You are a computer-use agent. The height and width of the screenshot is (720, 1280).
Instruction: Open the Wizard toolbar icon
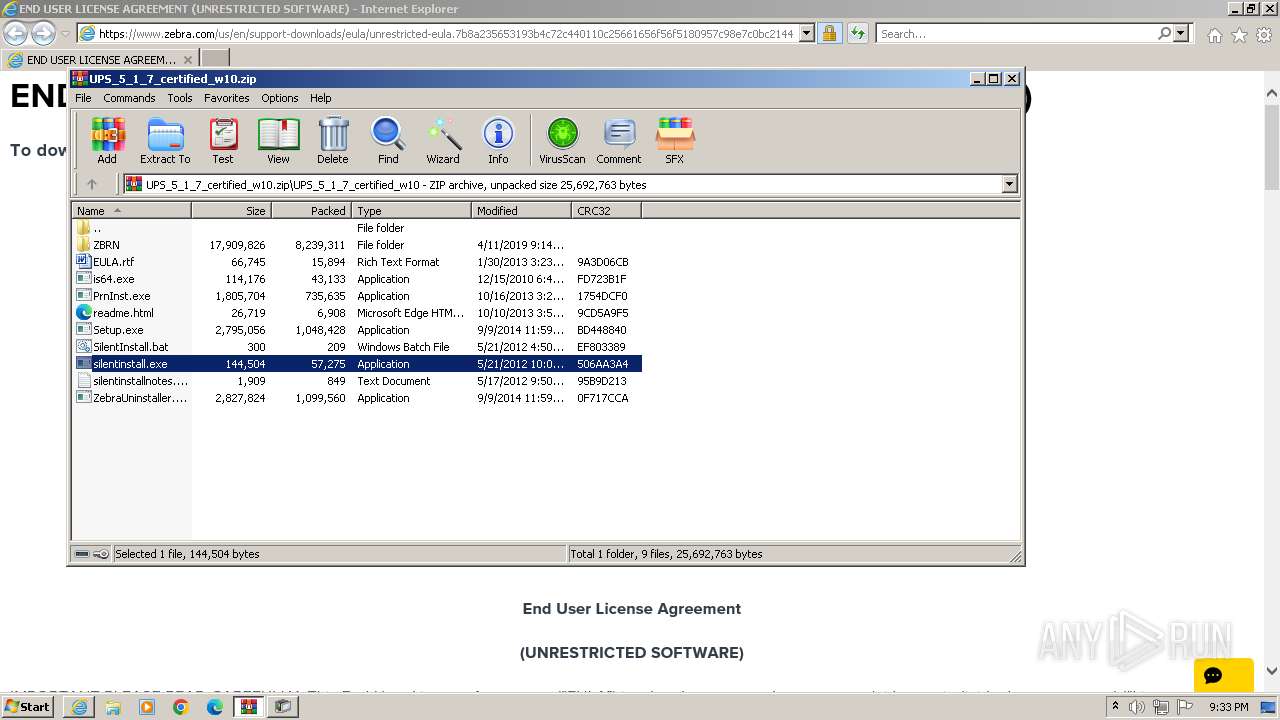[443, 140]
